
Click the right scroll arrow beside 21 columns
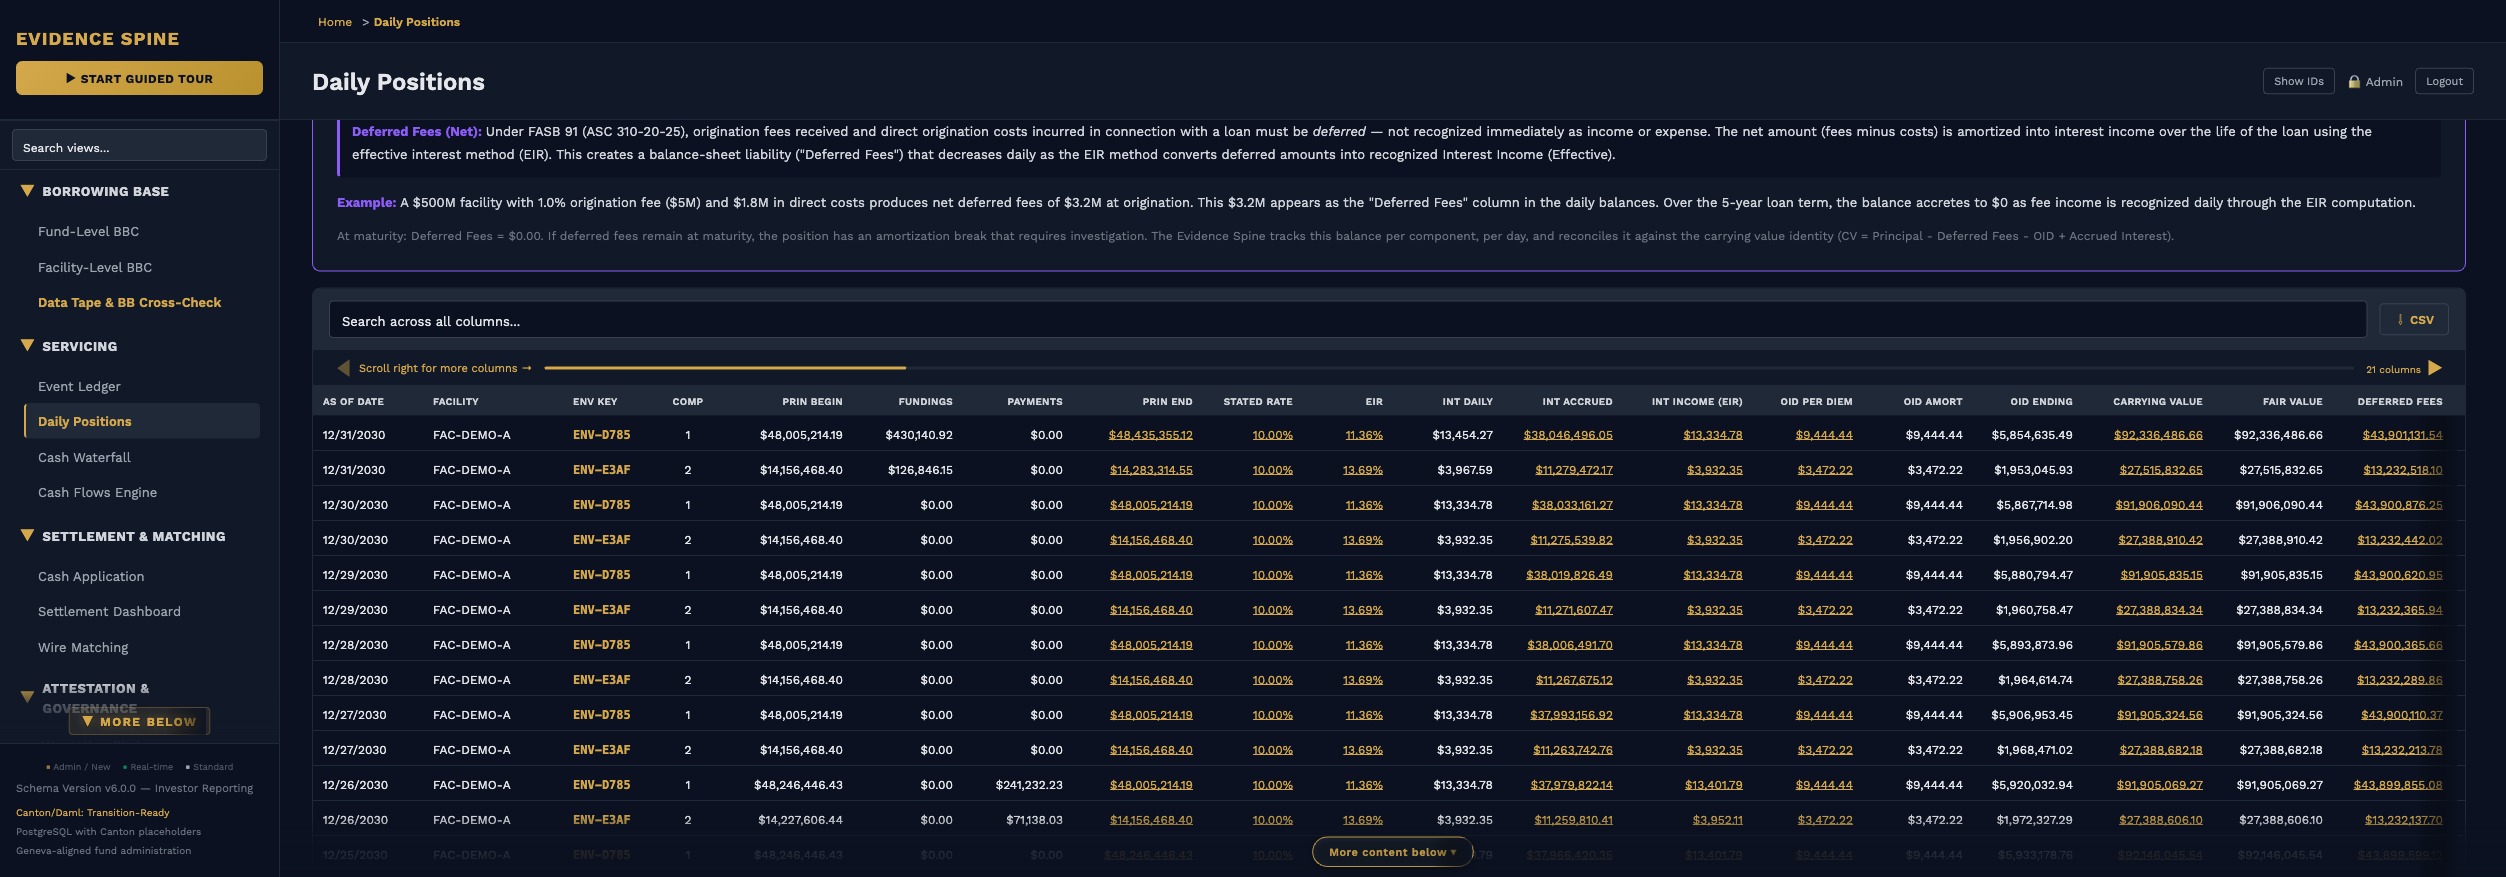(x=2435, y=368)
